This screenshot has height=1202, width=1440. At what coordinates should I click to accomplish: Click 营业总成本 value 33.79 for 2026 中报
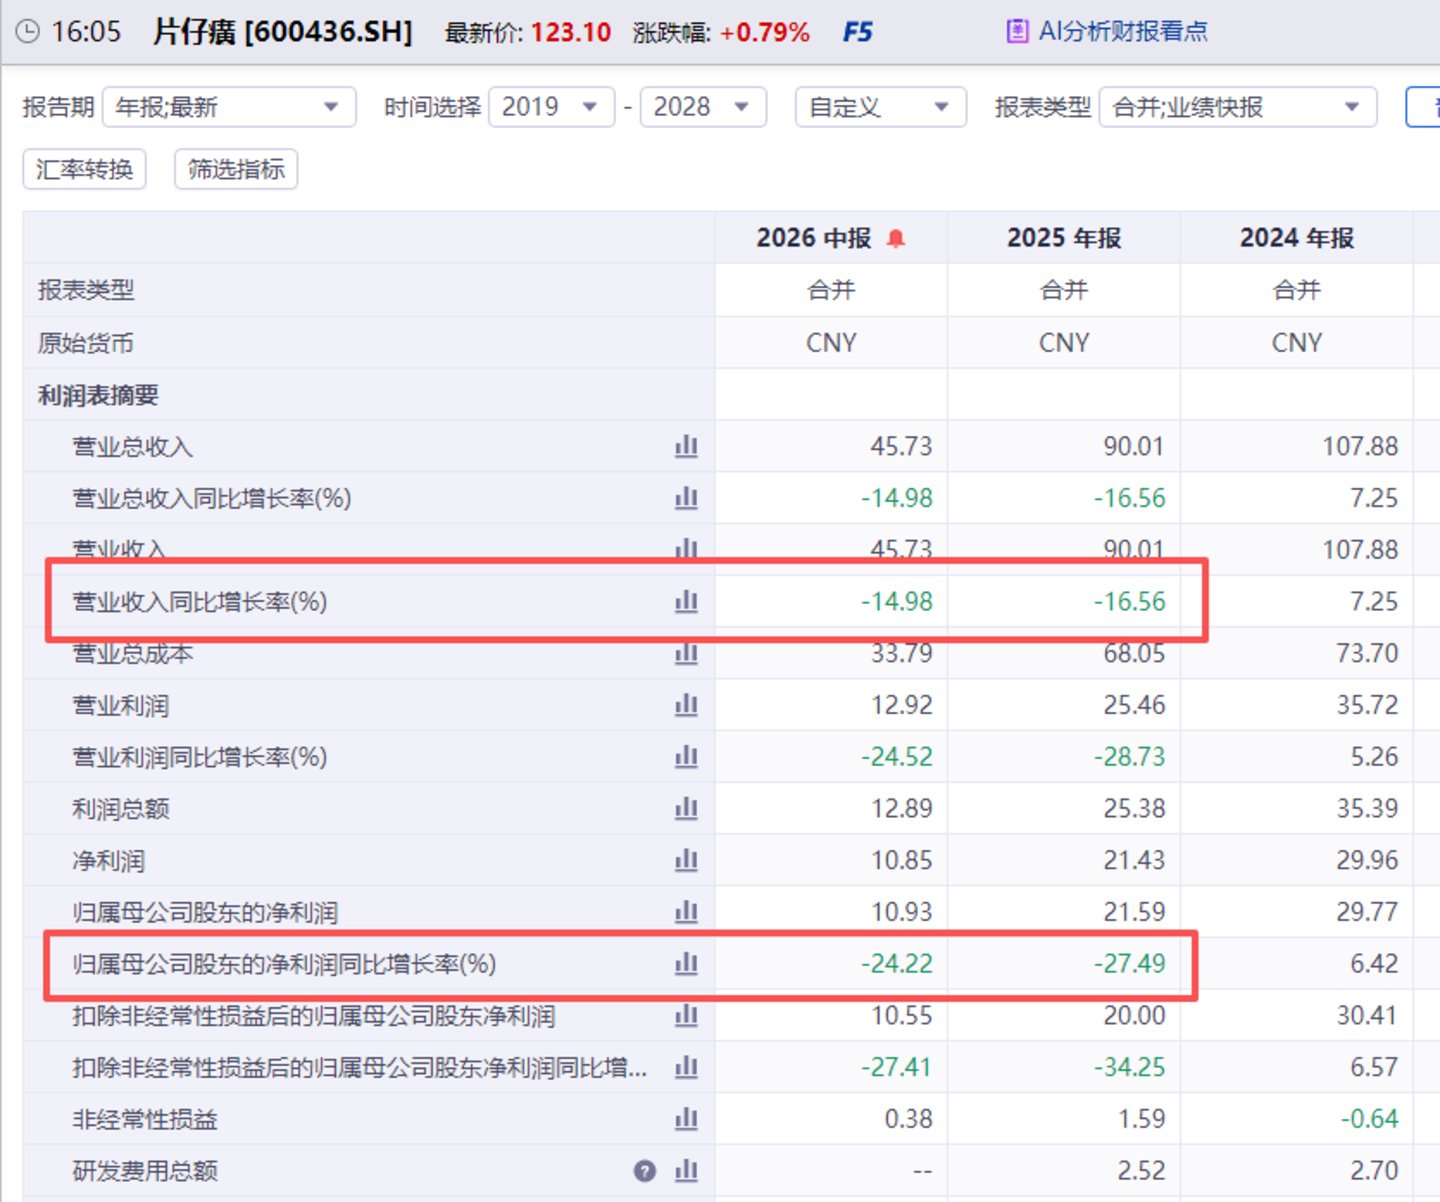click(x=901, y=653)
